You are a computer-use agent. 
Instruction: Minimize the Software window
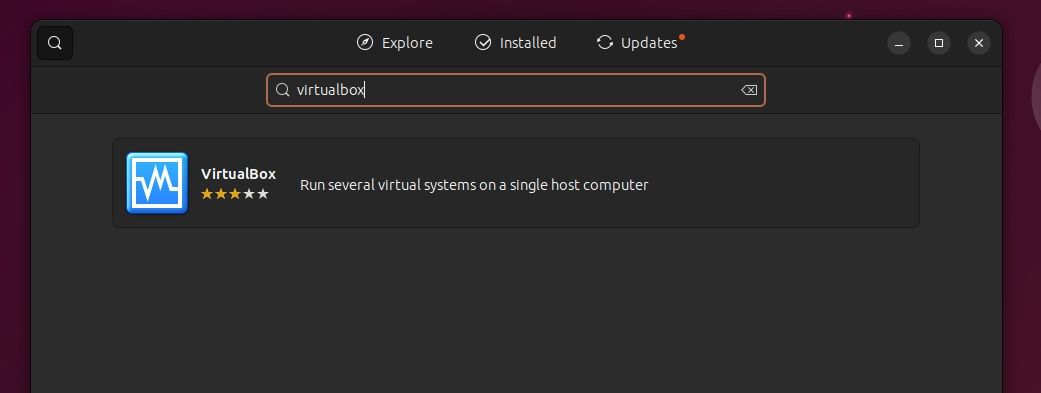coord(899,43)
